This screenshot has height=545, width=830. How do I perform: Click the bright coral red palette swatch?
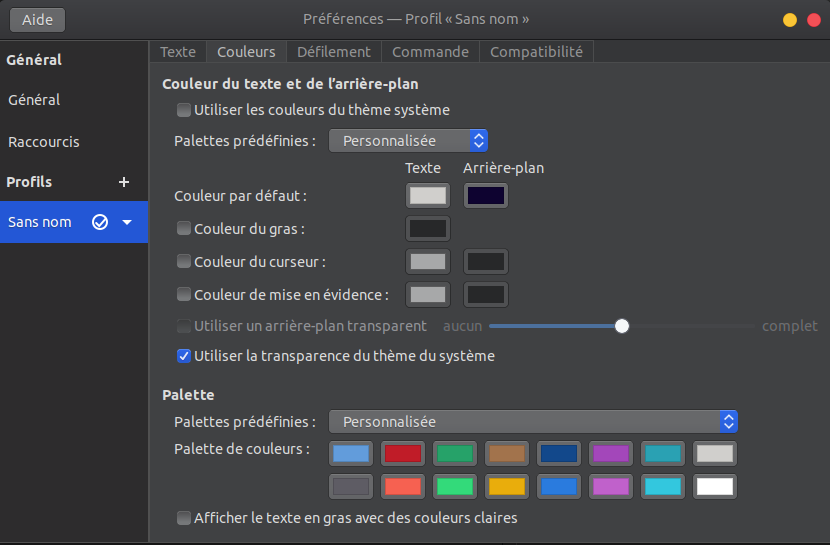coord(403,486)
